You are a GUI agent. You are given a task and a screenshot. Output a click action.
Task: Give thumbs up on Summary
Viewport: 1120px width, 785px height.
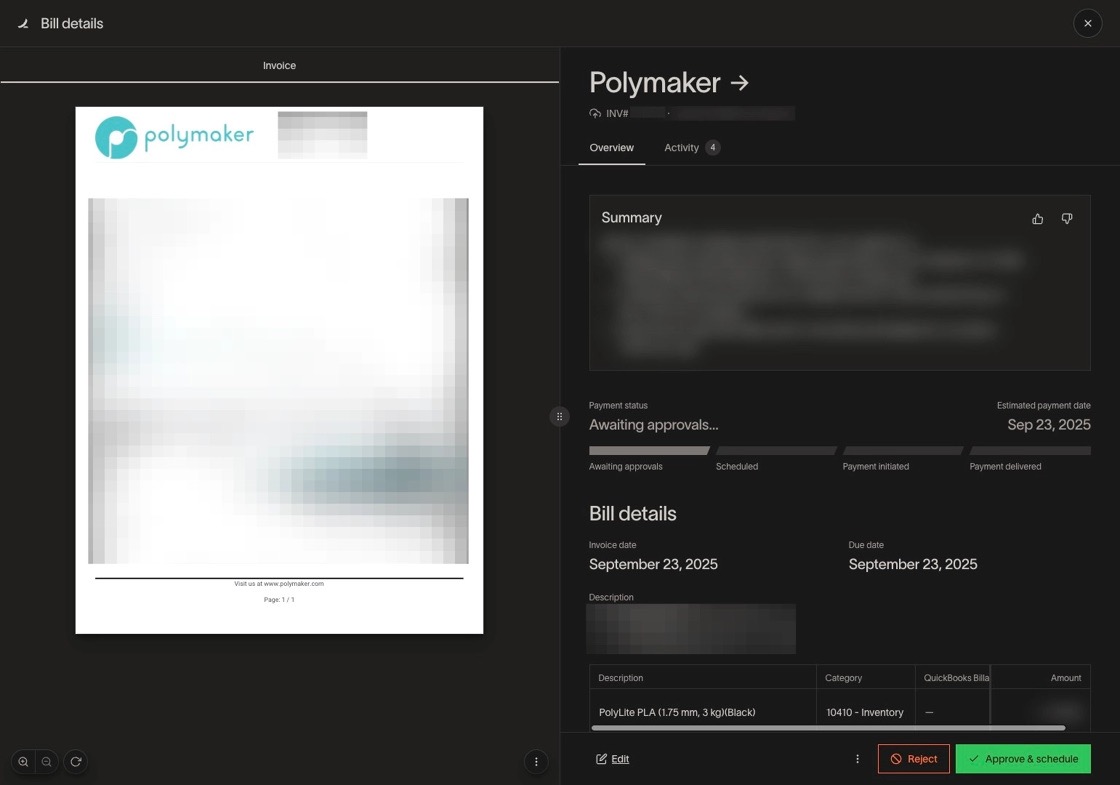coord(1037,219)
